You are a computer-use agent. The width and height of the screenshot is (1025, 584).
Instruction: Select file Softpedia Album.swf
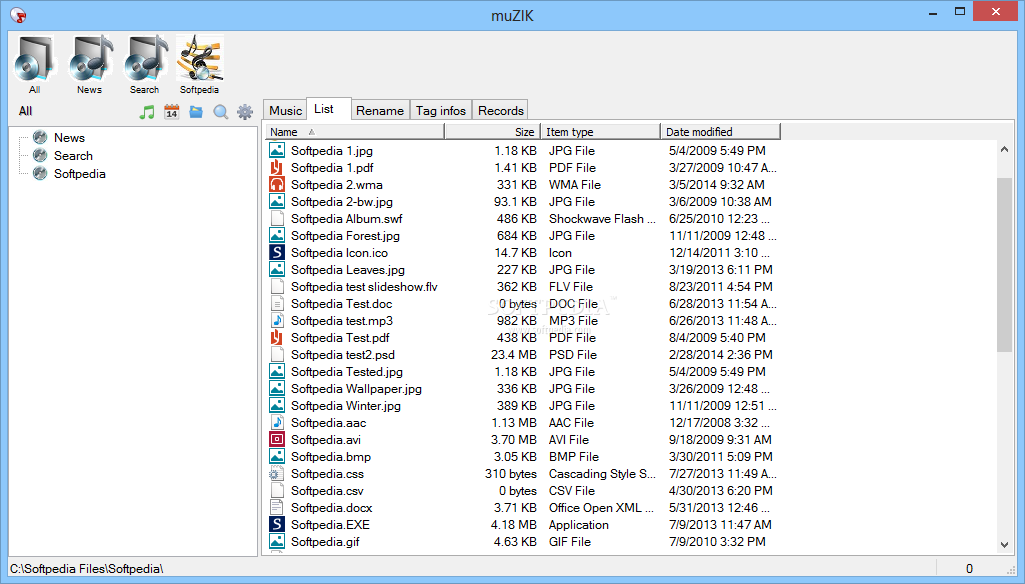pyautogui.click(x=346, y=218)
